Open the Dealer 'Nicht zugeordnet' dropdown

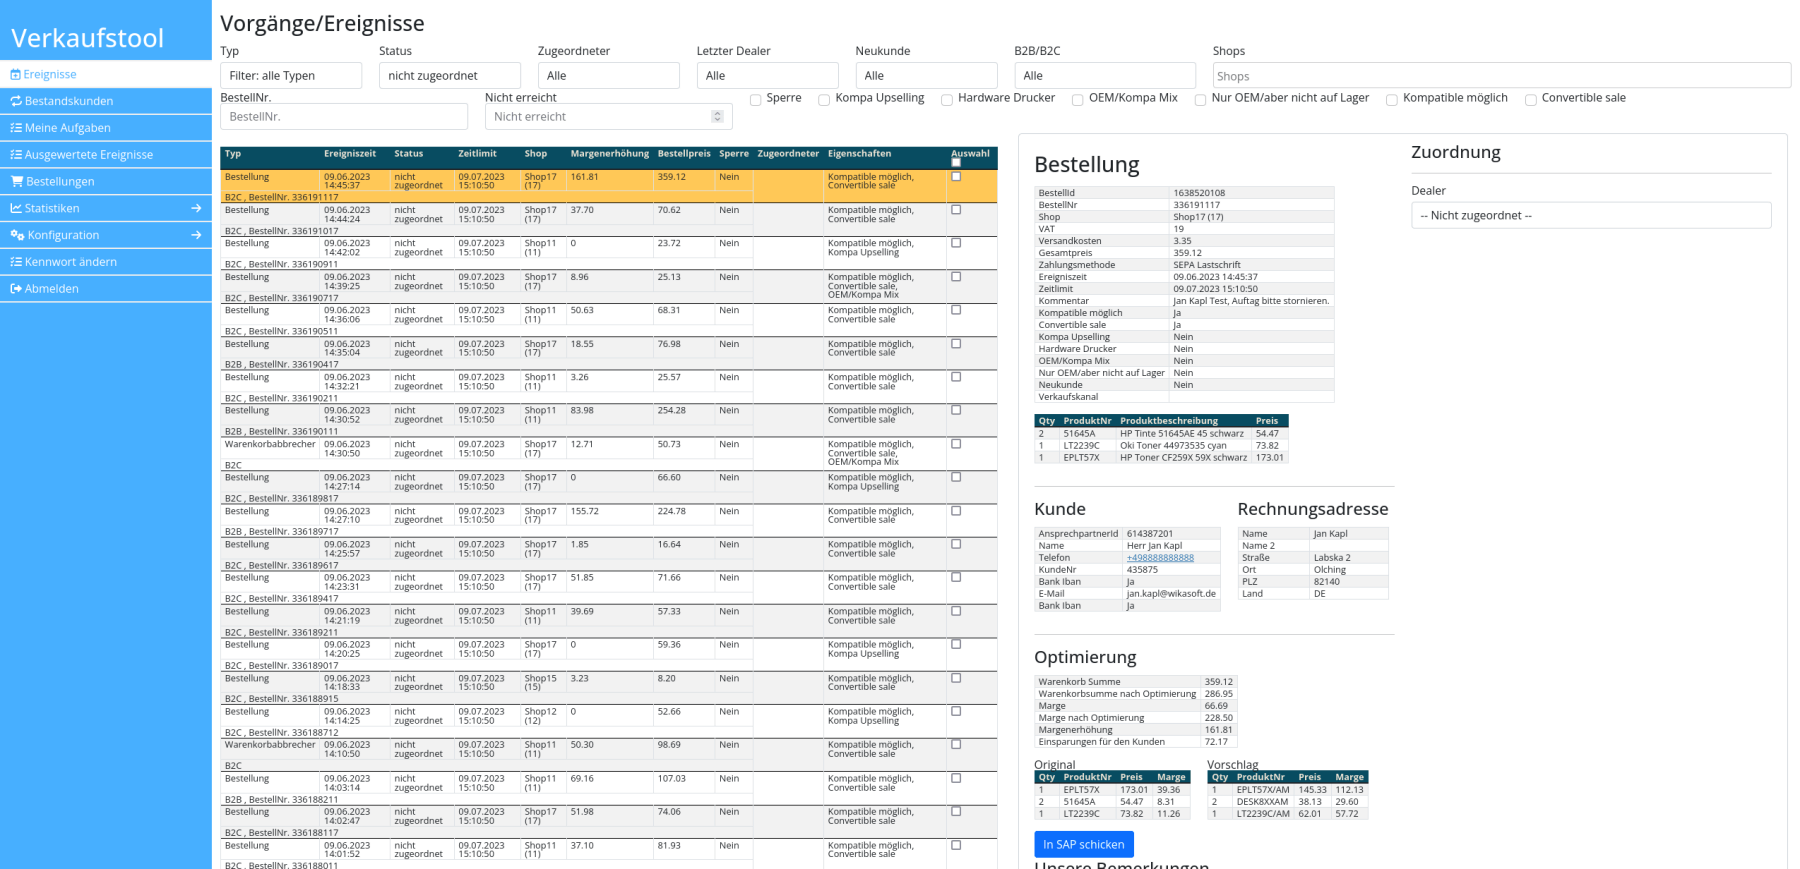(x=1590, y=216)
